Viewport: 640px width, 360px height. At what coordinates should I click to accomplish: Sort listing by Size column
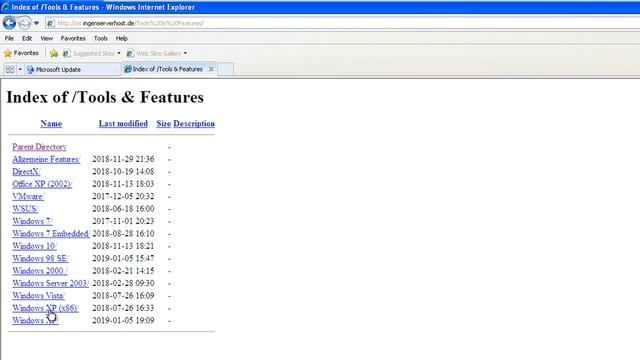[164, 124]
